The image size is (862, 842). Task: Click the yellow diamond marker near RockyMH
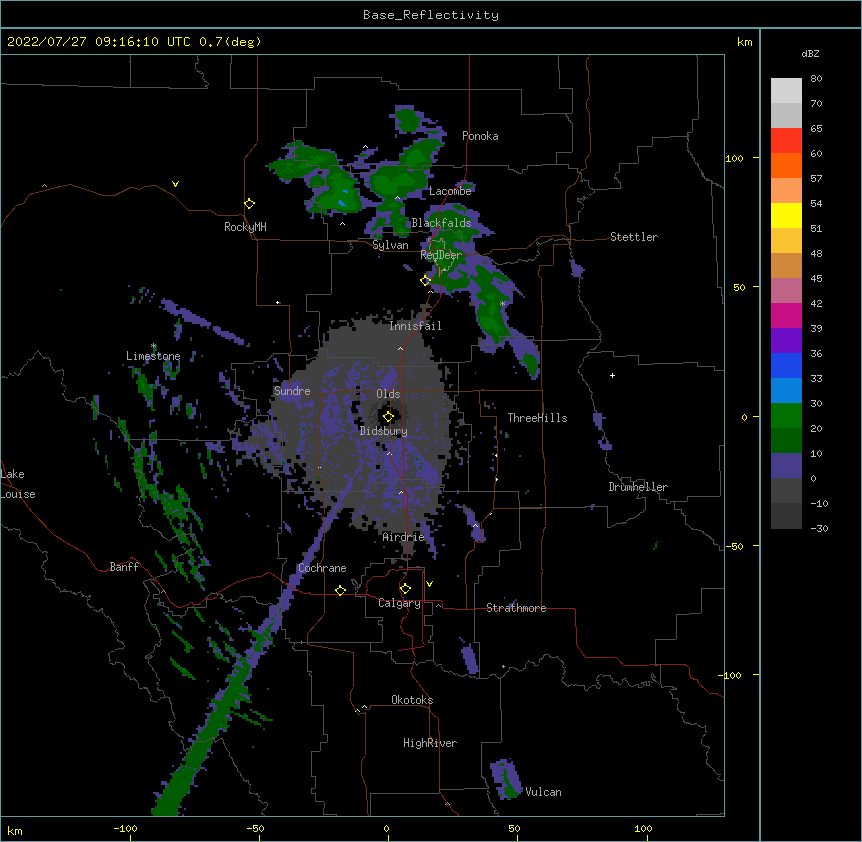pyautogui.click(x=250, y=204)
